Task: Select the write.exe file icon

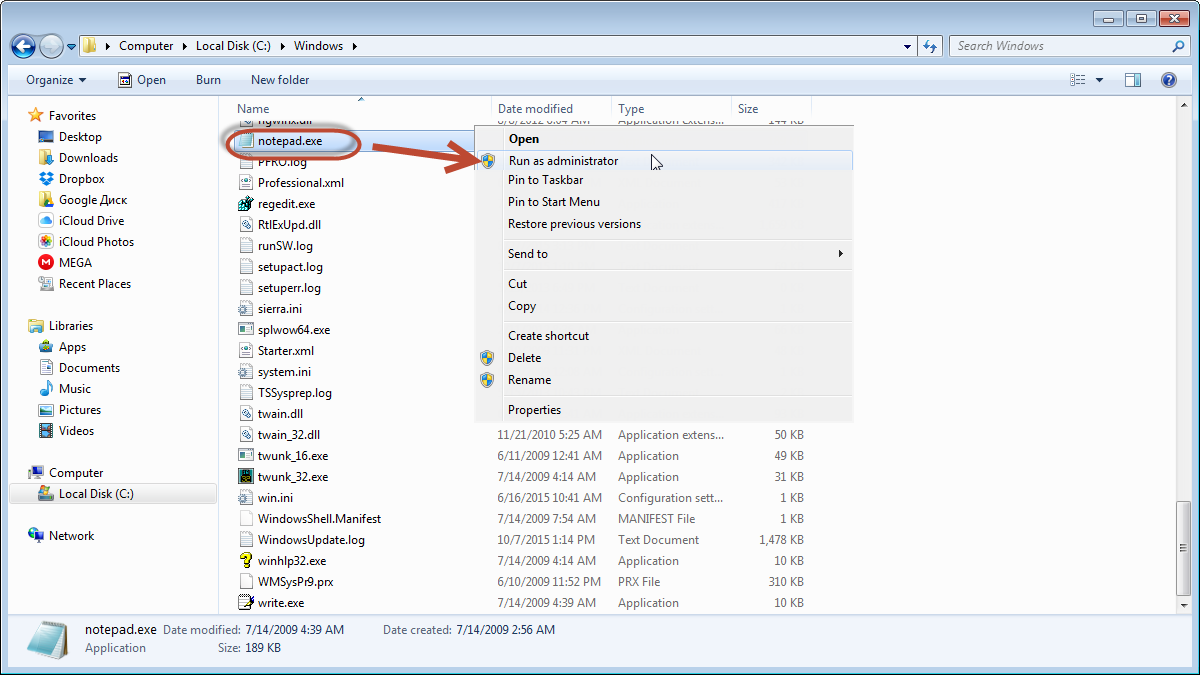Action: 247,603
